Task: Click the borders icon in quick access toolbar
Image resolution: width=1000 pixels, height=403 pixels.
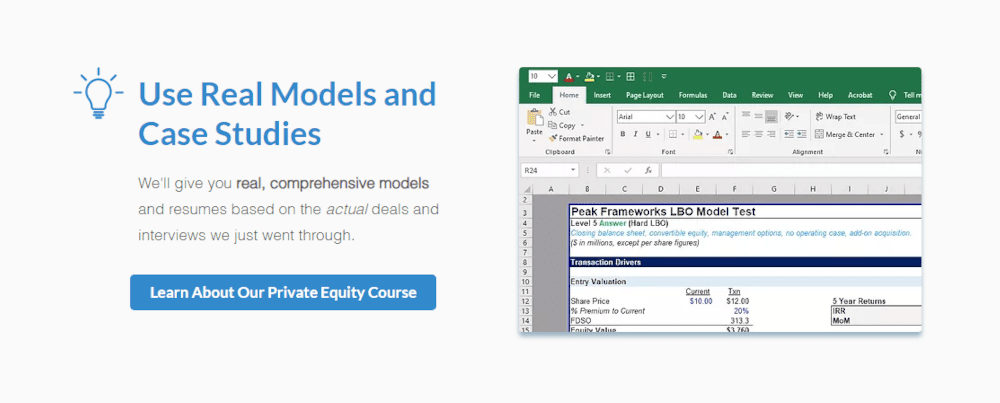Action: click(610, 77)
